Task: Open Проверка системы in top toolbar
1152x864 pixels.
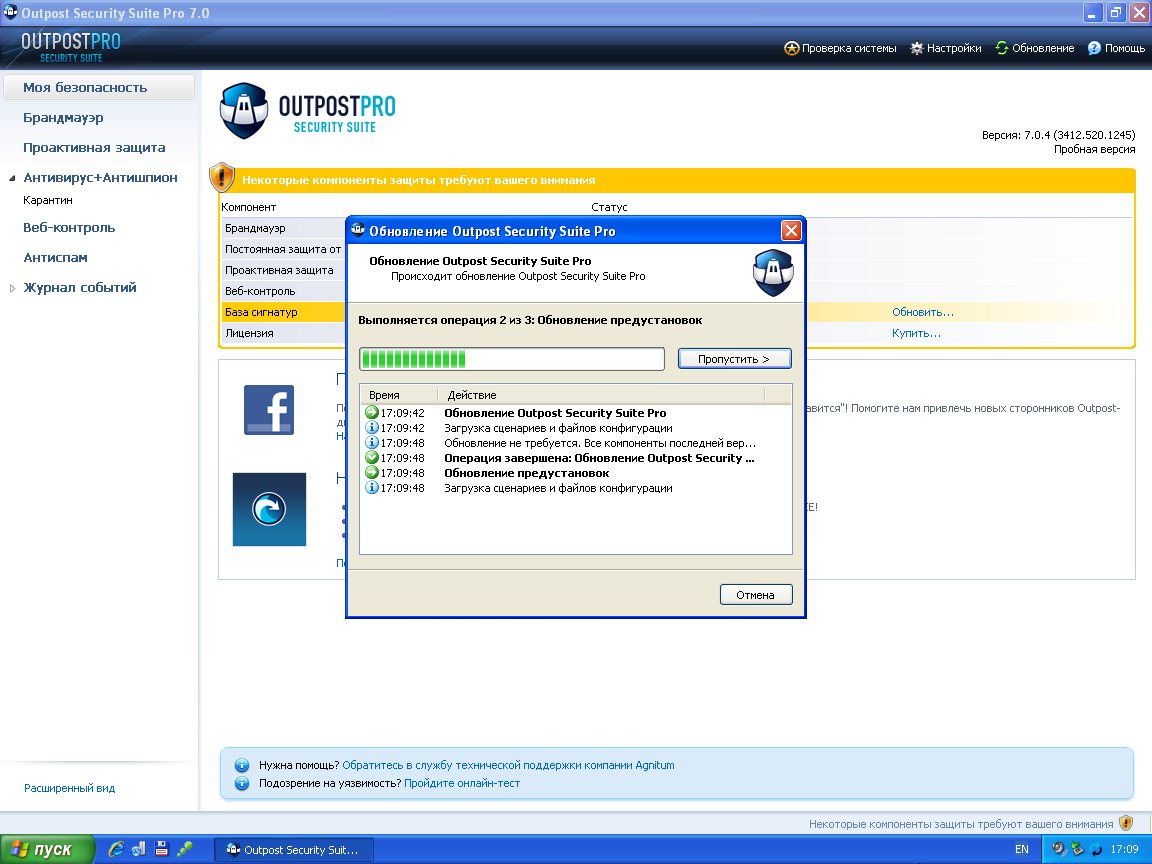Action: click(840, 48)
